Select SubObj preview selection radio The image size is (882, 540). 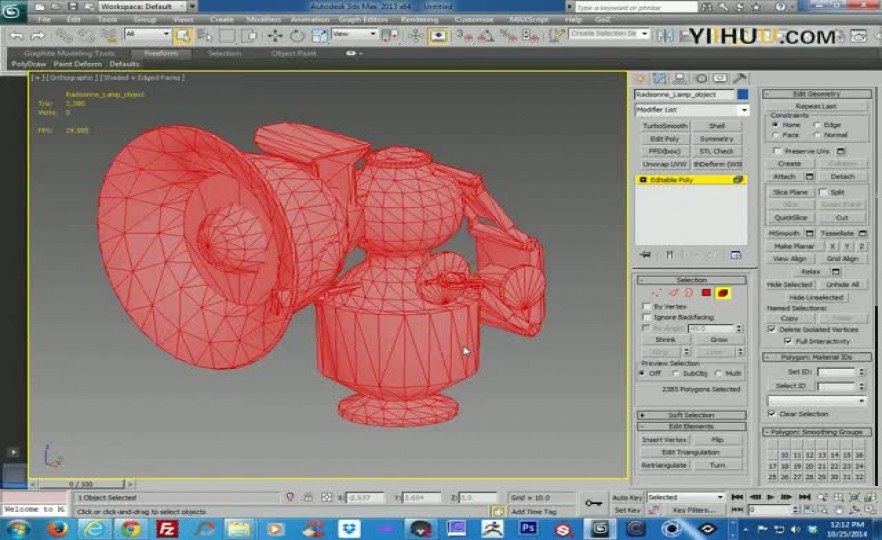point(676,374)
